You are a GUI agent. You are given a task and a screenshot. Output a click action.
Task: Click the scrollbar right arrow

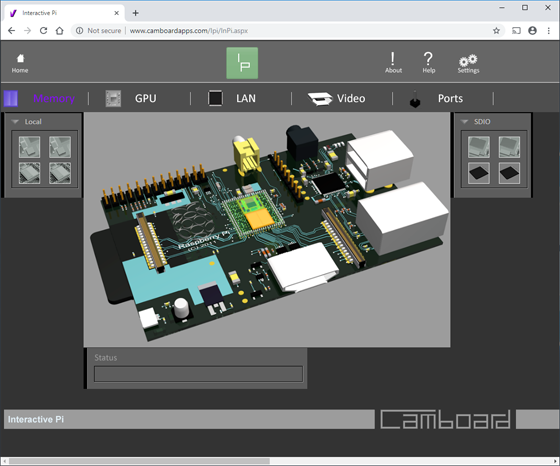556,461
